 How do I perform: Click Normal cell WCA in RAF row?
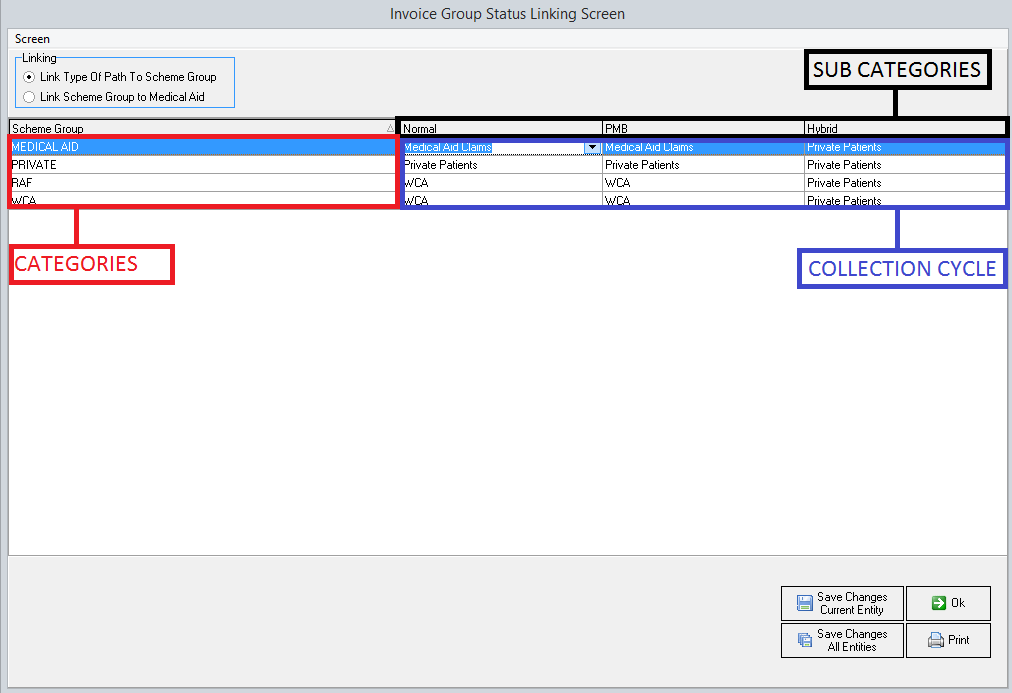click(501, 183)
